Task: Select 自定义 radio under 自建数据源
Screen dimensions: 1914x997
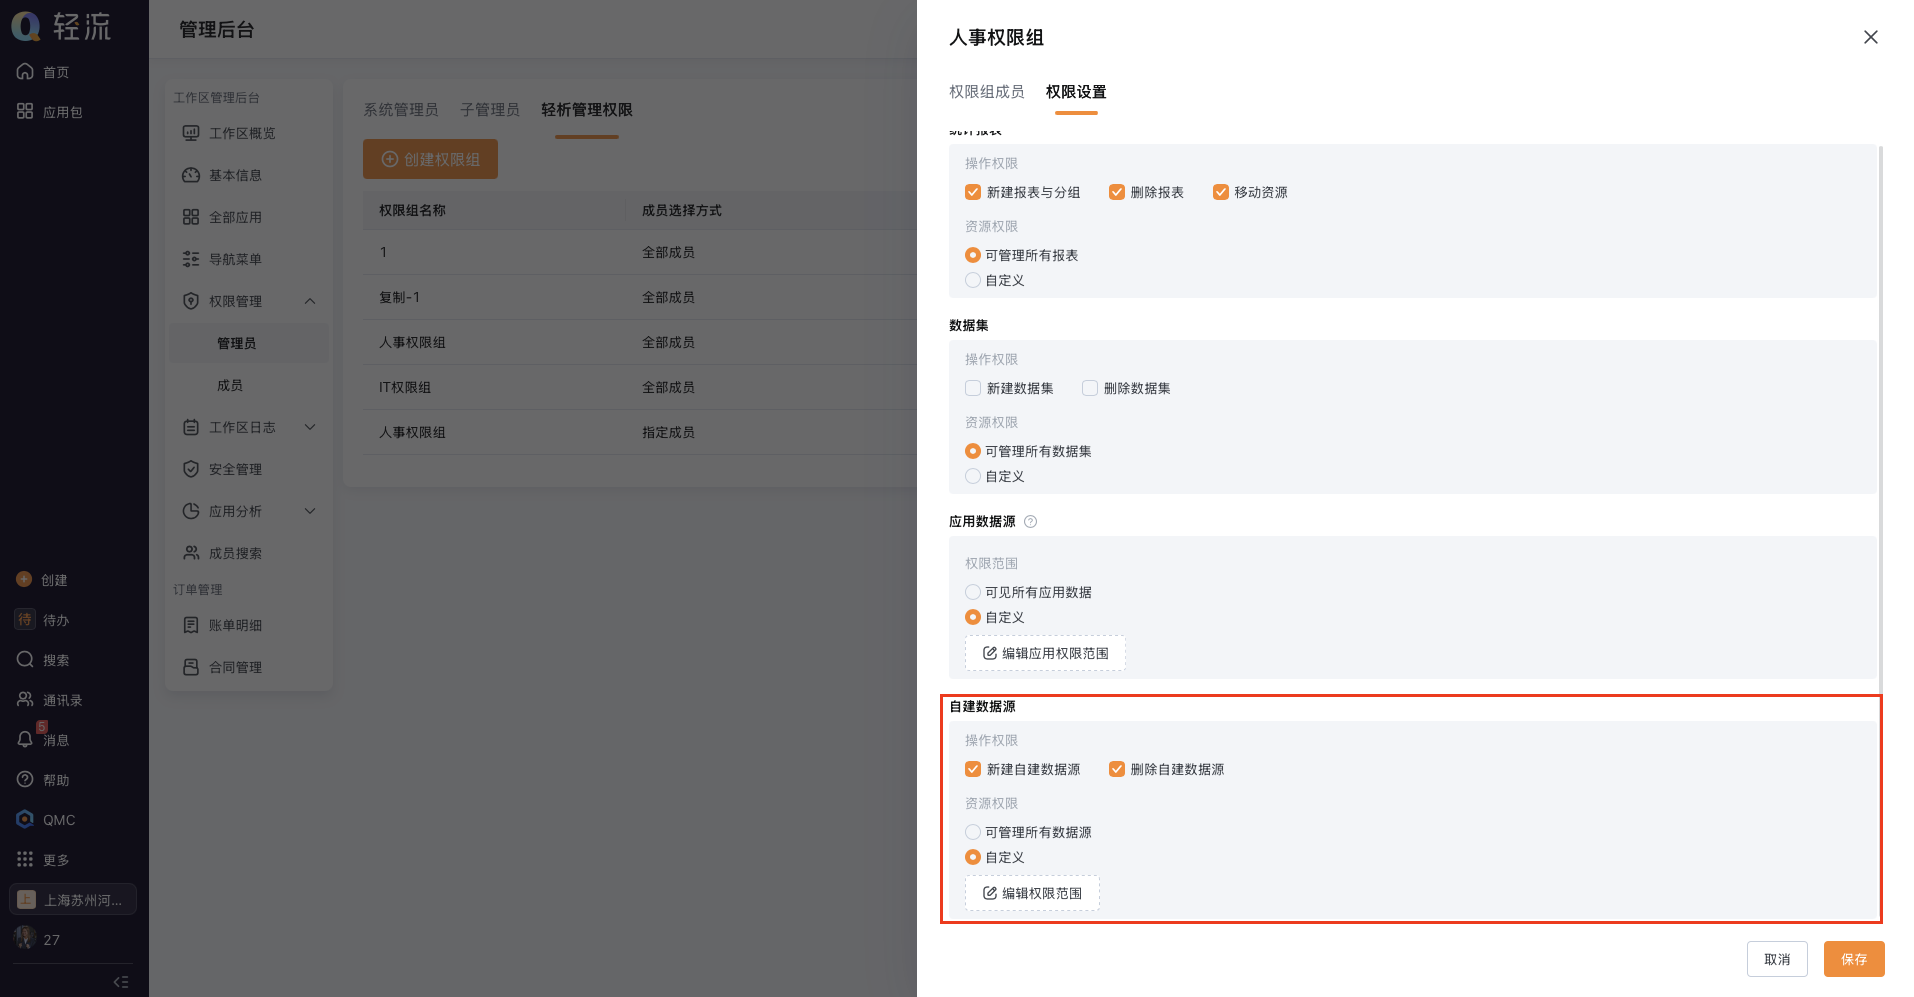Action: [x=973, y=857]
